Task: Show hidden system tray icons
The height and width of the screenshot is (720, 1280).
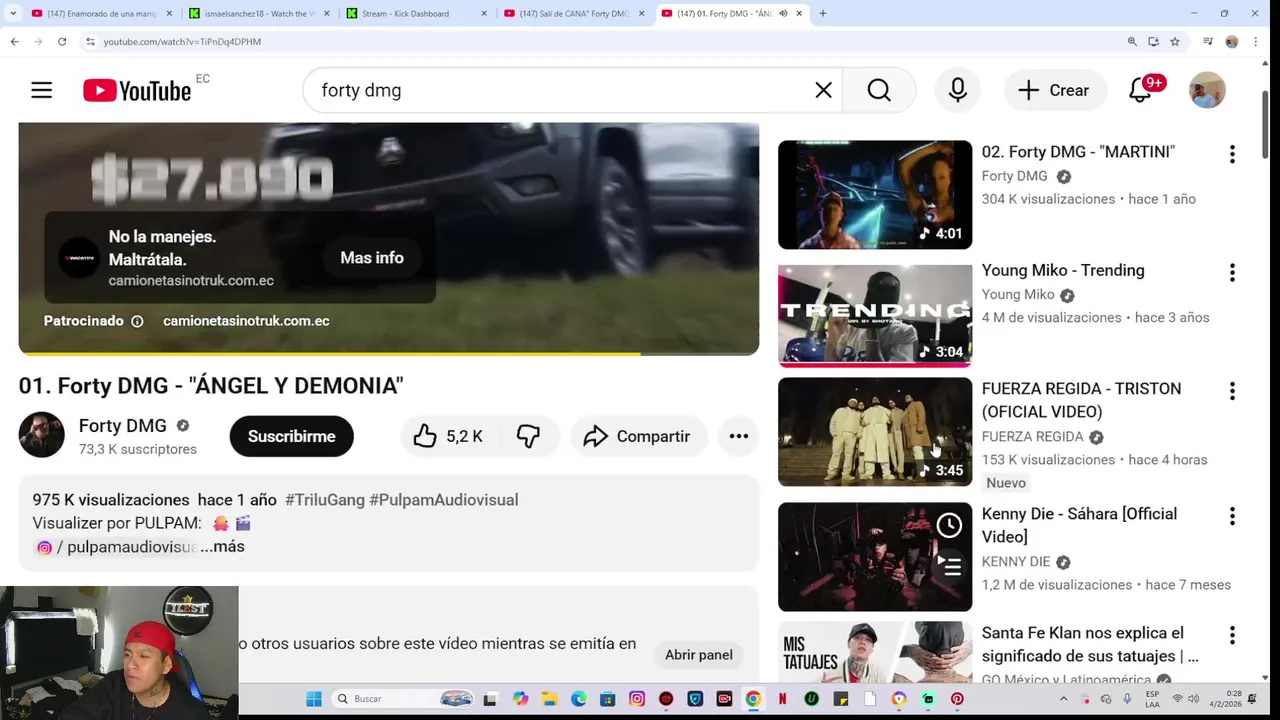Action: click(x=1063, y=699)
